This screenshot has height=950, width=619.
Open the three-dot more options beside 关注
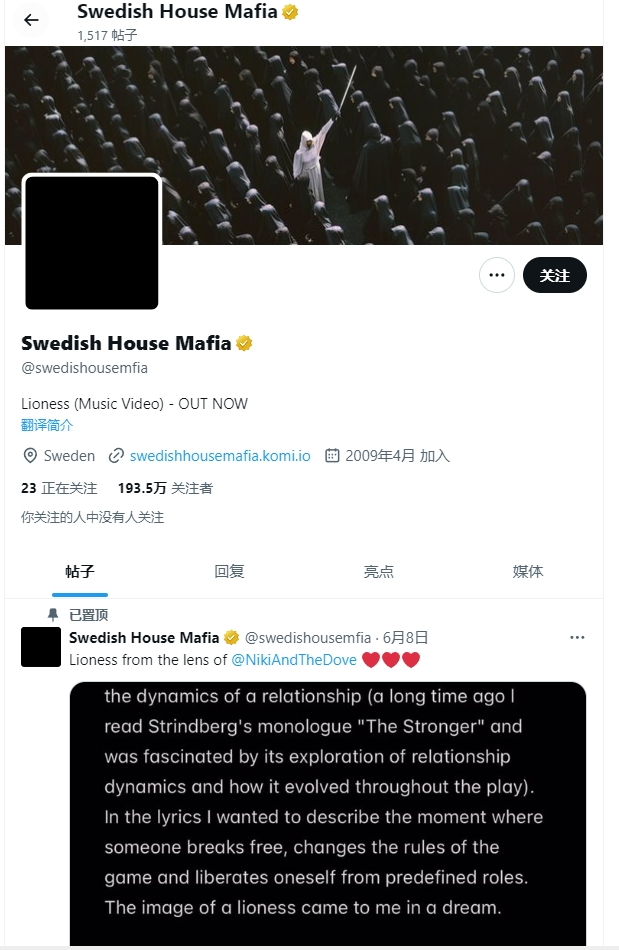pyautogui.click(x=497, y=275)
